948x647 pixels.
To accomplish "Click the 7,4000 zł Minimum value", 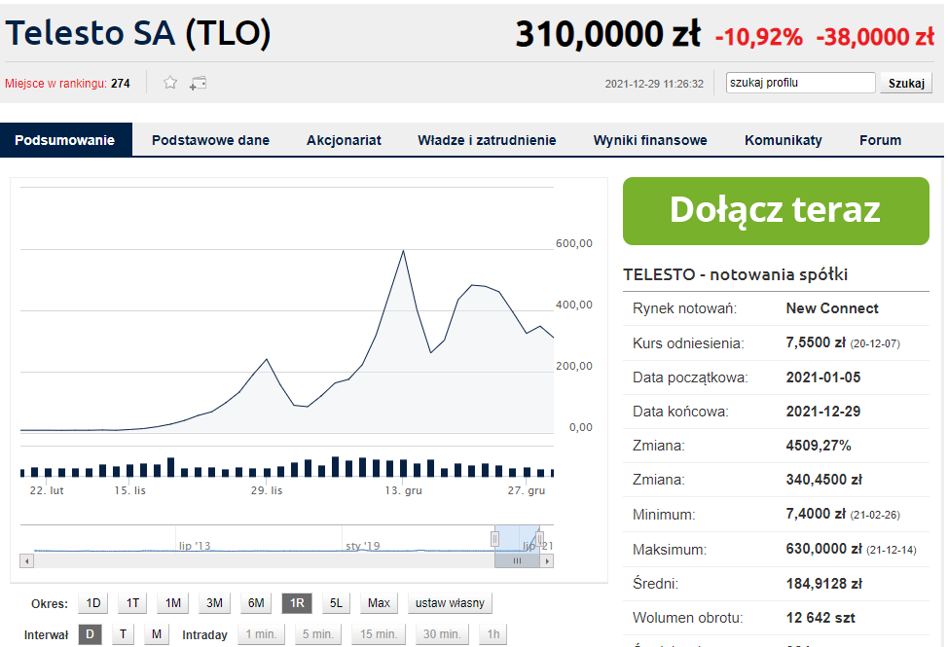I will [816, 514].
